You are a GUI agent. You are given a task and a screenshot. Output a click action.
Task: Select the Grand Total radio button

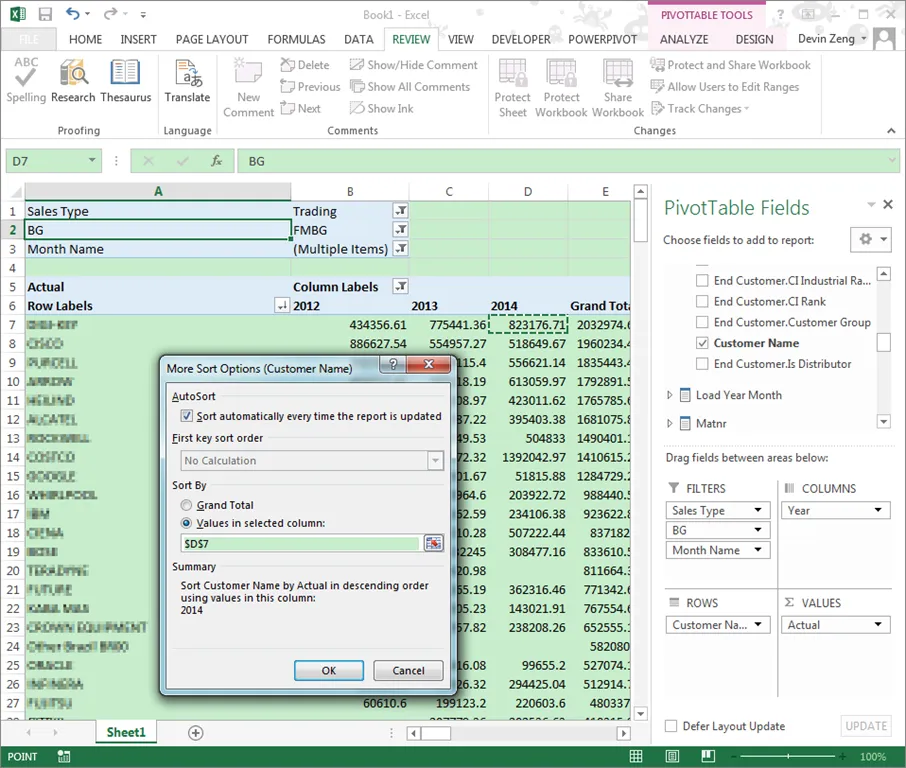coord(186,505)
